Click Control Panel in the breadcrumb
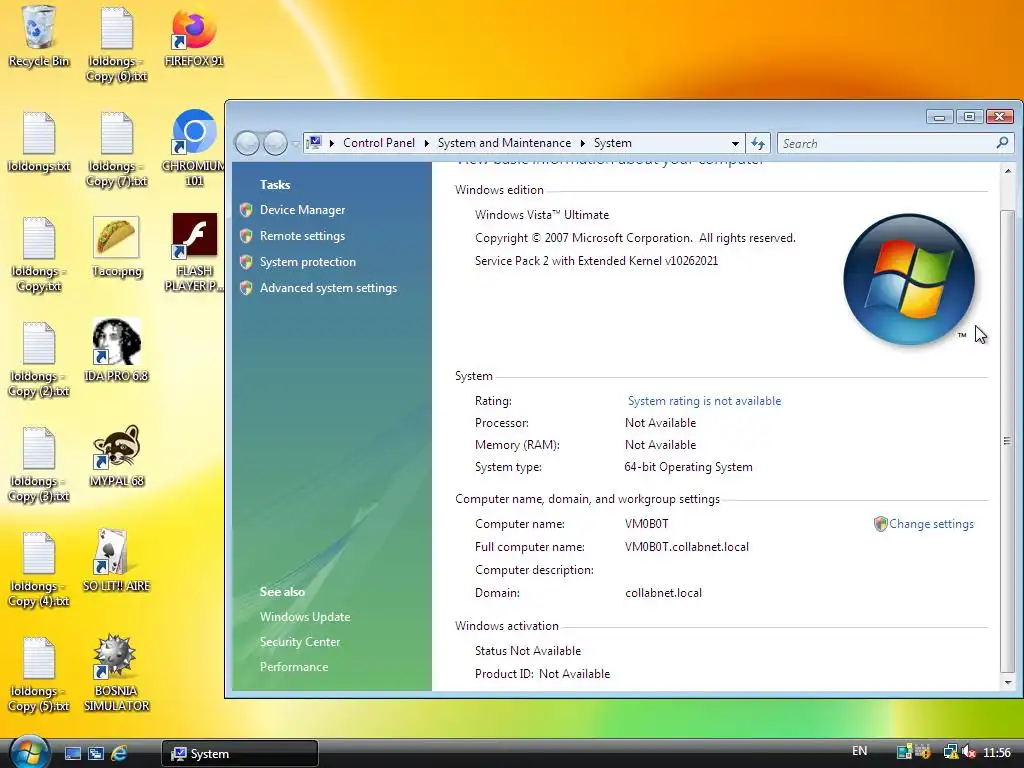 379,143
